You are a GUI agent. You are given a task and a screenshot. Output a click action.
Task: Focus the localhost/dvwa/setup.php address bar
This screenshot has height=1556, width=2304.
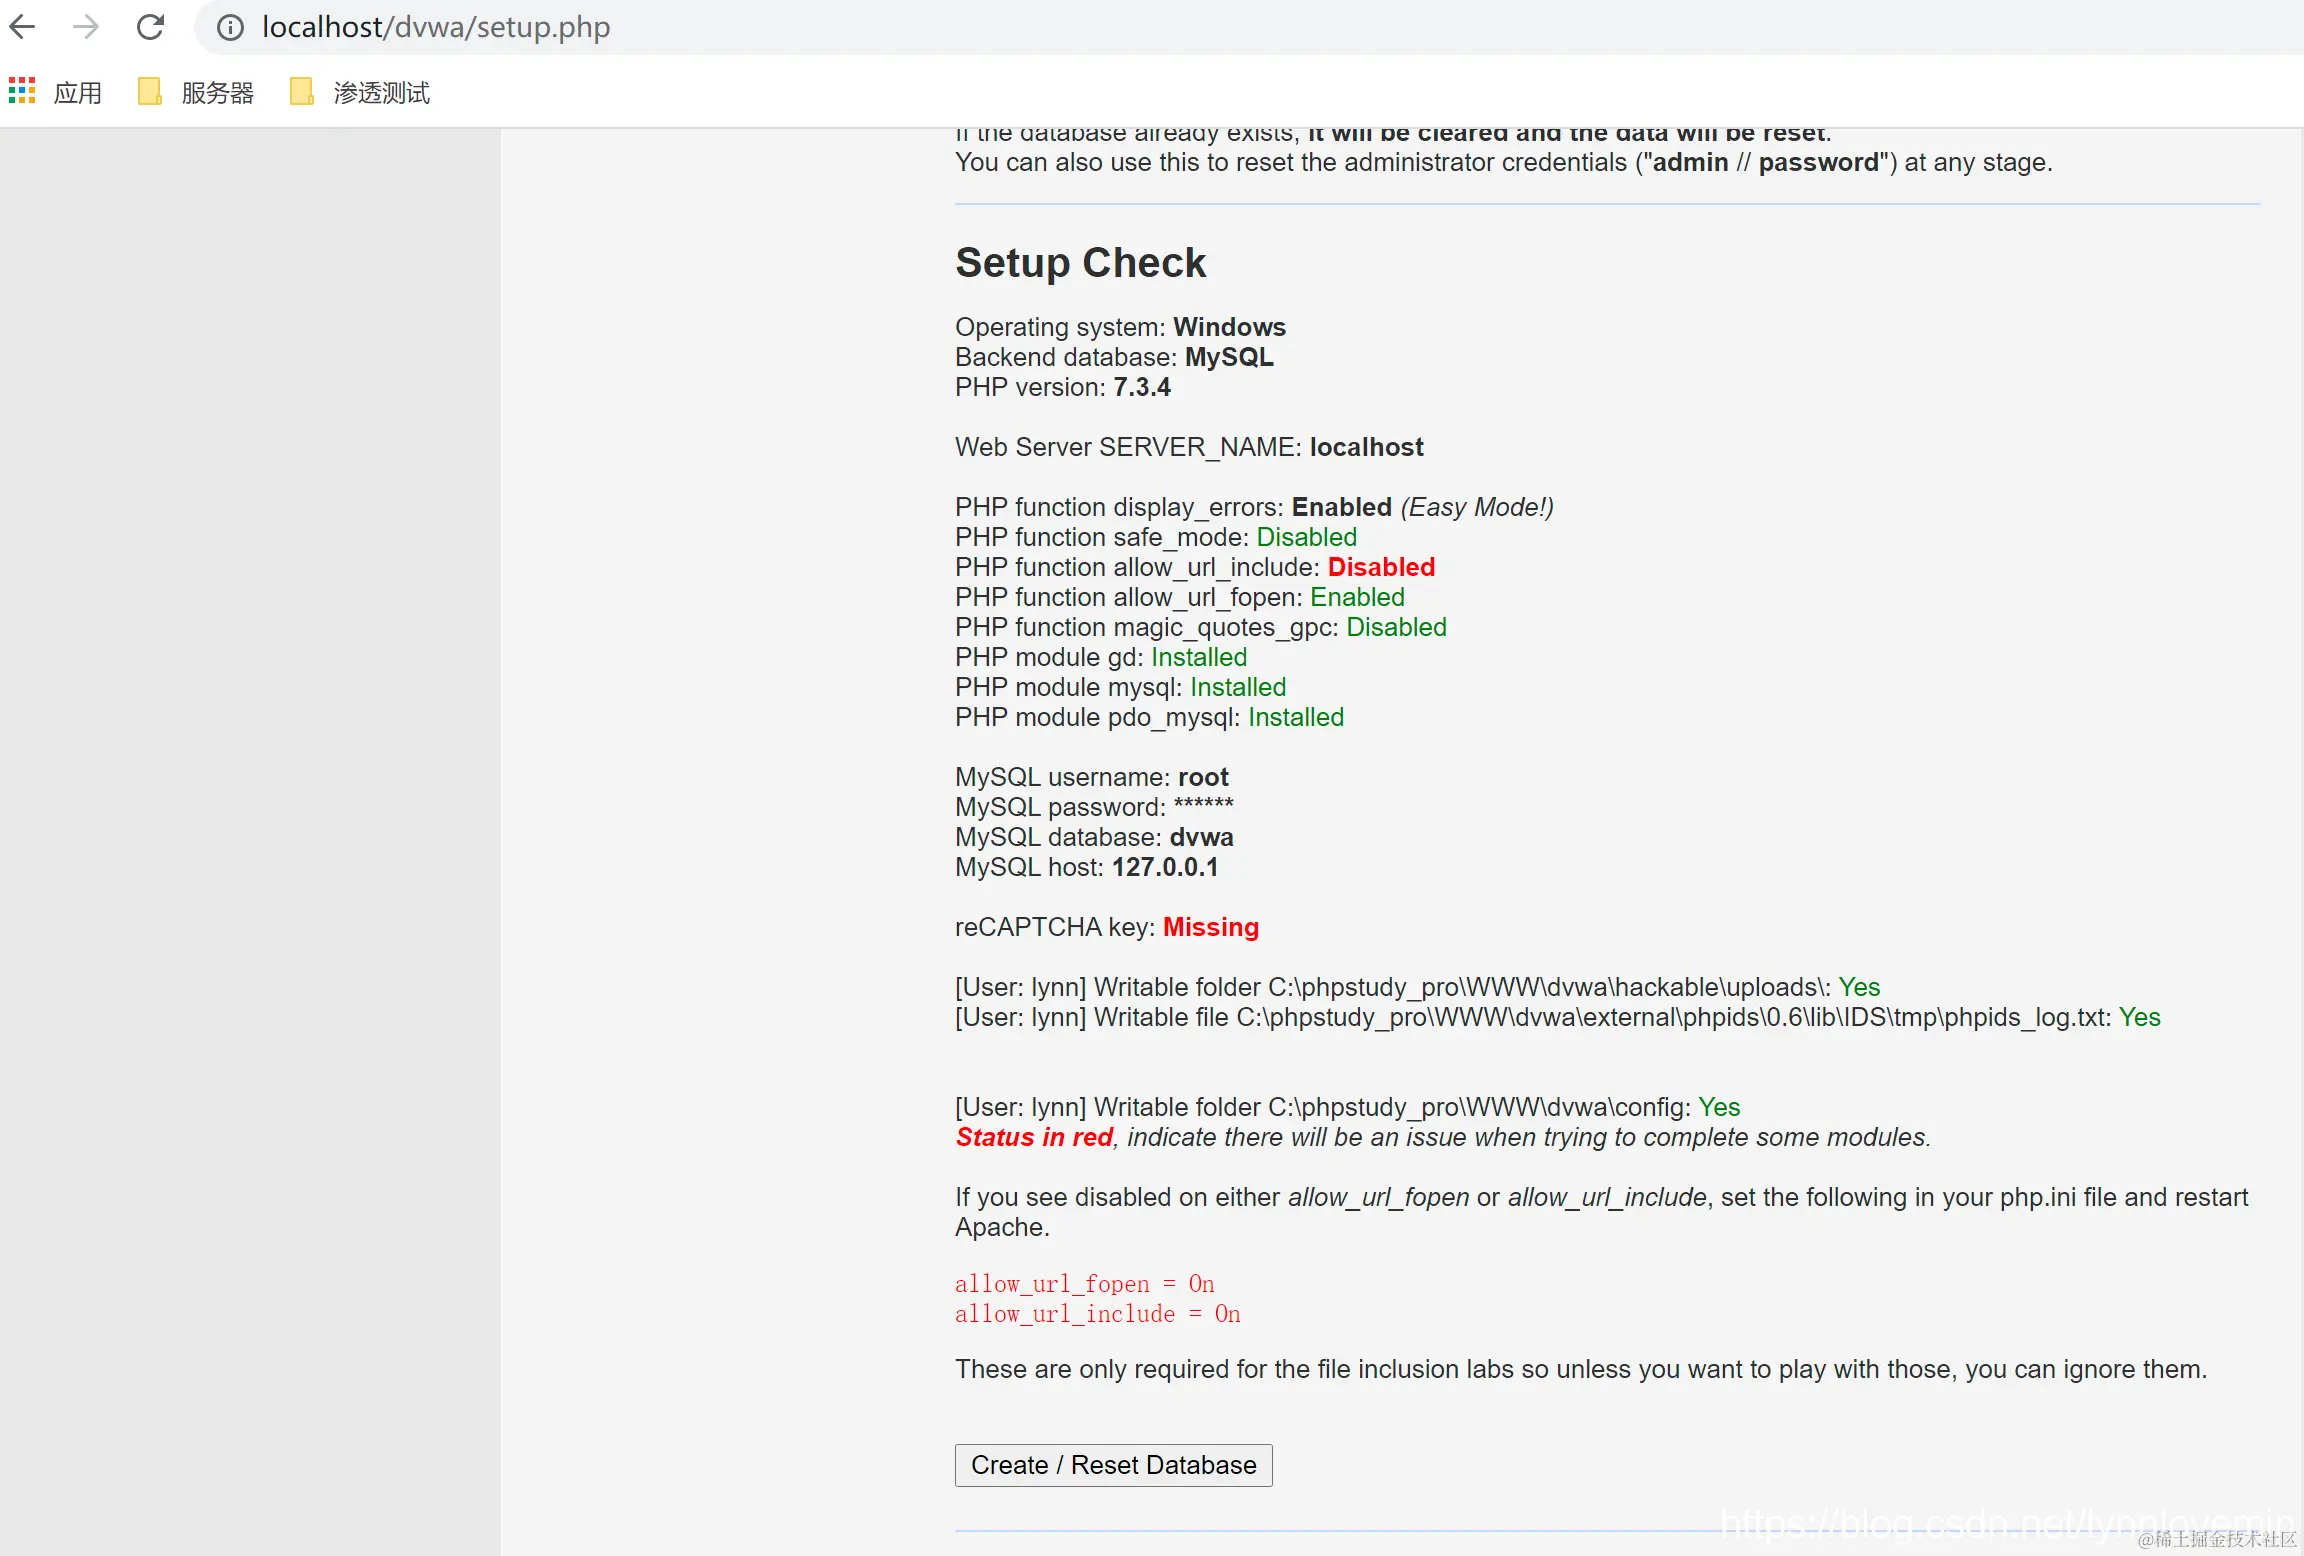[436, 27]
